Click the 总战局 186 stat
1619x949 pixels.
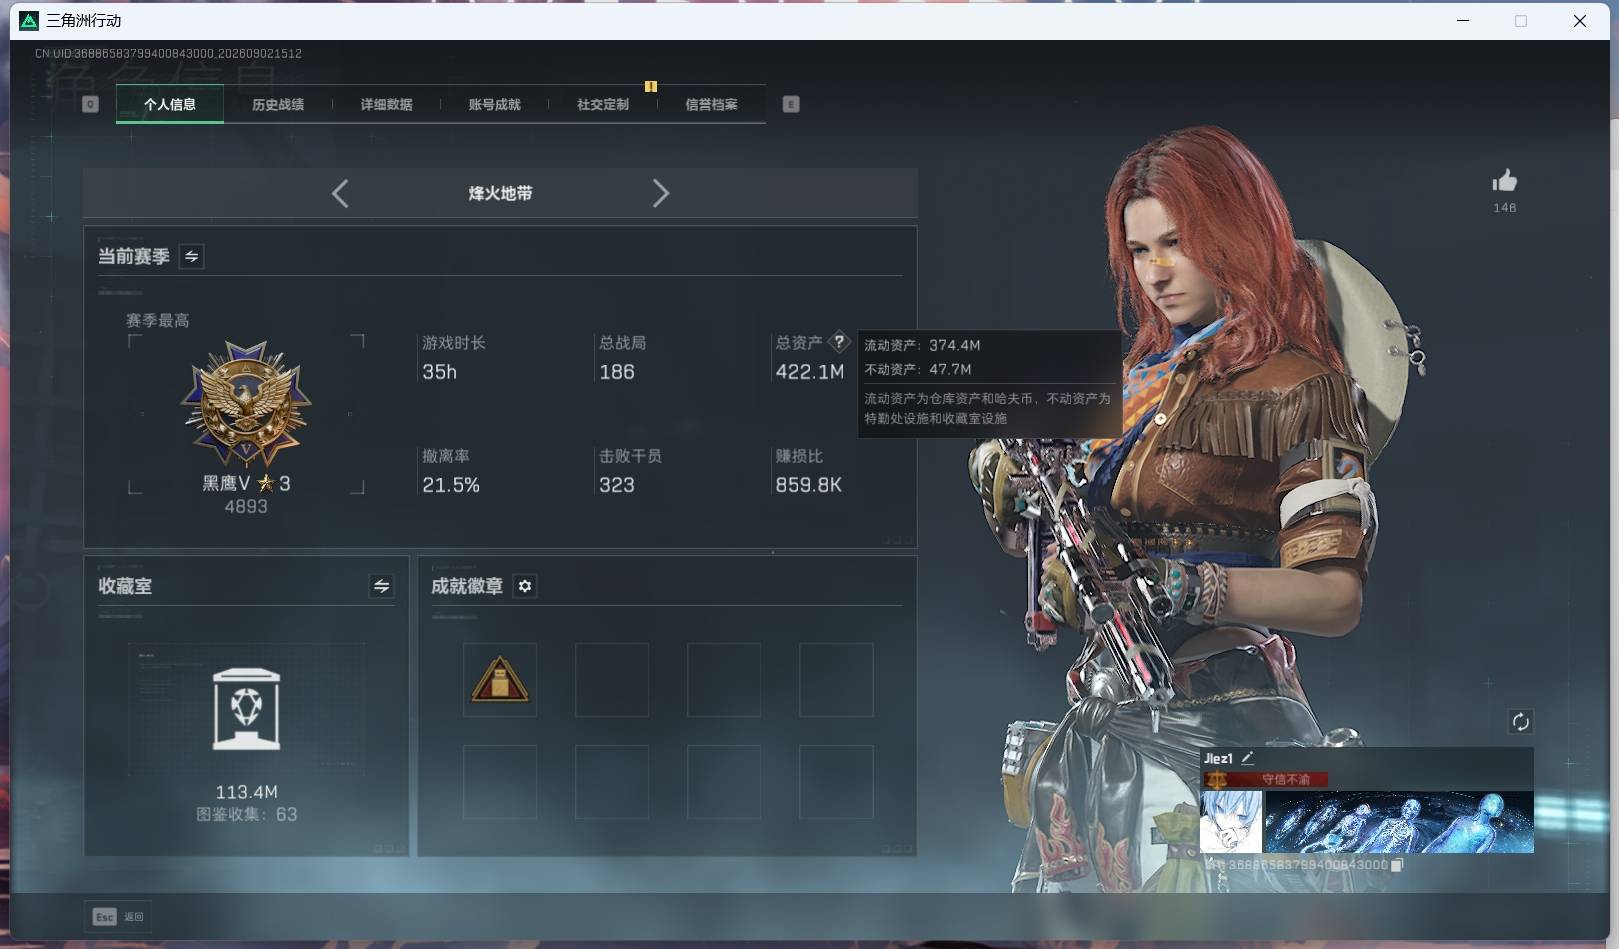pyautogui.click(x=622, y=358)
